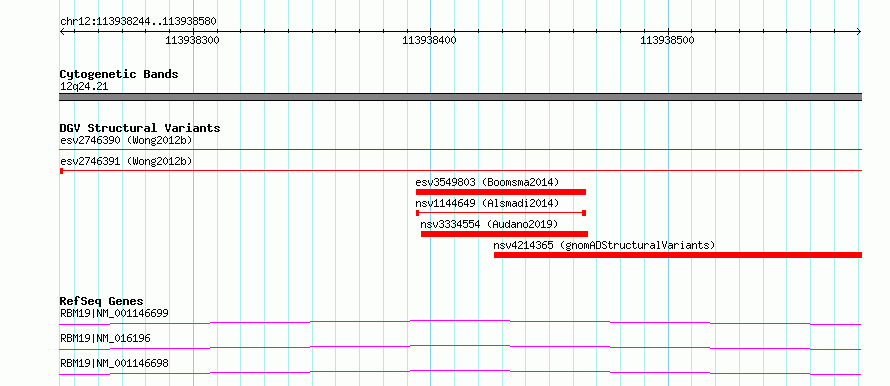Image resolution: width=890 pixels, height=386 pixels.
Task: Click variant label esv2746391 (Wong2012b)
Action: click(x=126, y=162)
